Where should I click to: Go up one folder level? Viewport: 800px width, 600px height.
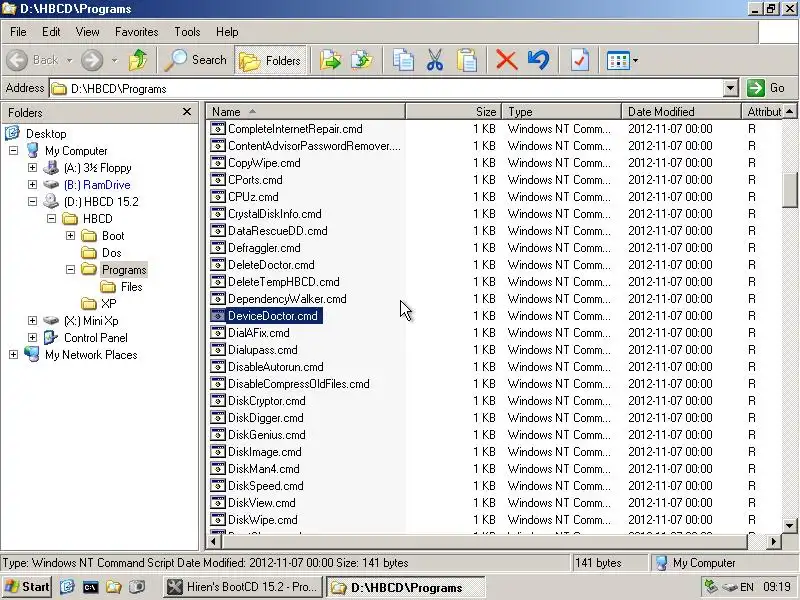[x=138, y=60]
